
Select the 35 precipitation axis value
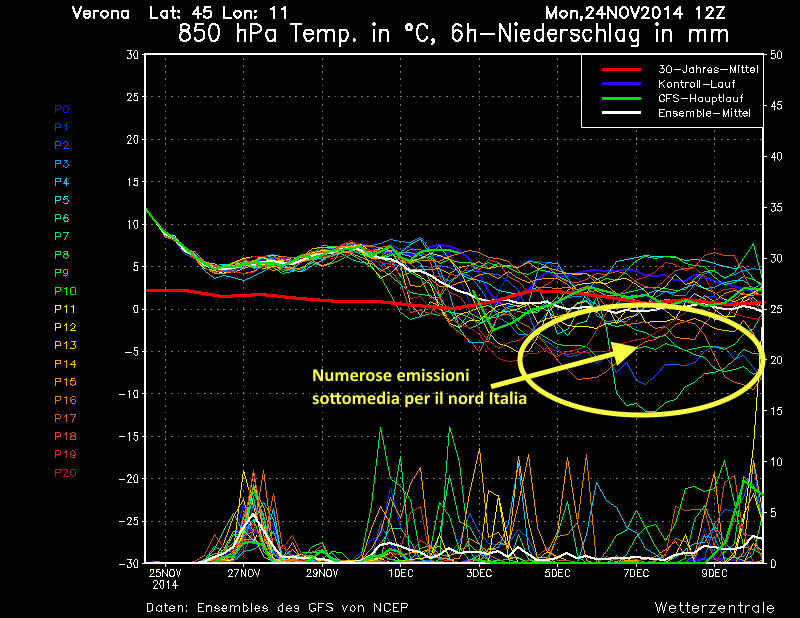click(776, 207)
